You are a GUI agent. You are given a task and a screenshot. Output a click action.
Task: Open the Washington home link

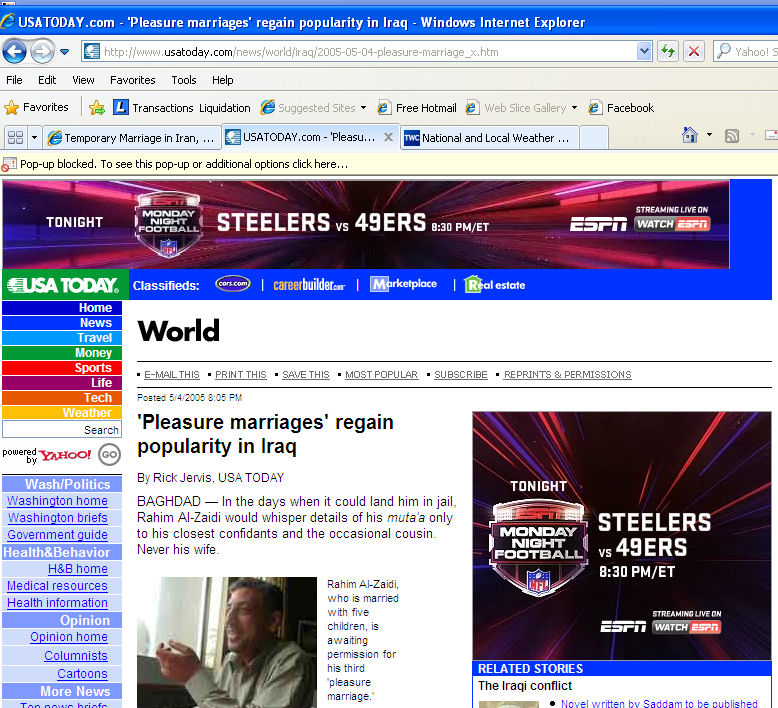pyautogui.click(x=57, y=501)
